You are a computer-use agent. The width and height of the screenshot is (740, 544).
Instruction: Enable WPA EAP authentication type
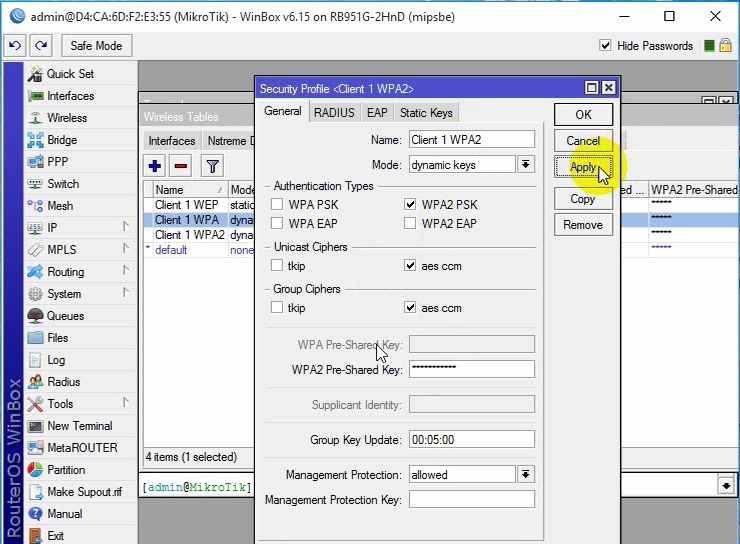click(x=277, y=223)
